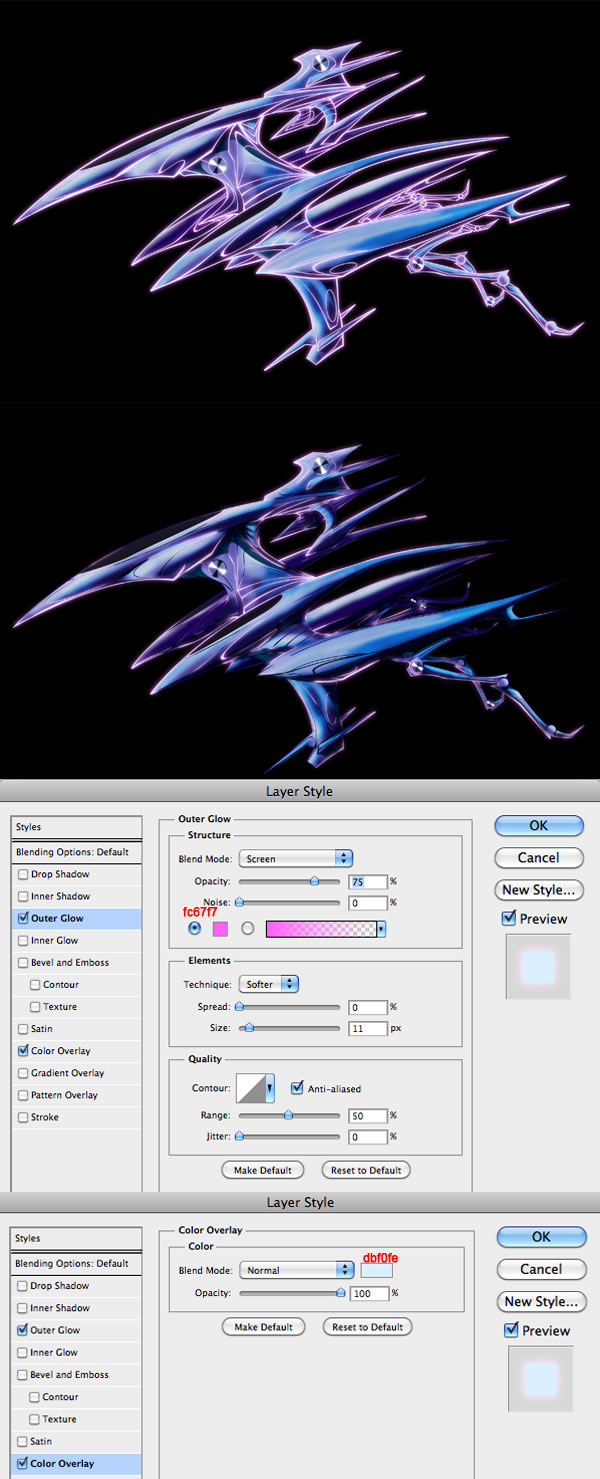Image resolution: width=600 pixels, height=1479 pixels.
Task: Select Blending Options: Default in the Color Overlay dialog
Action: pyautogui.click(x=78, y=1264)
